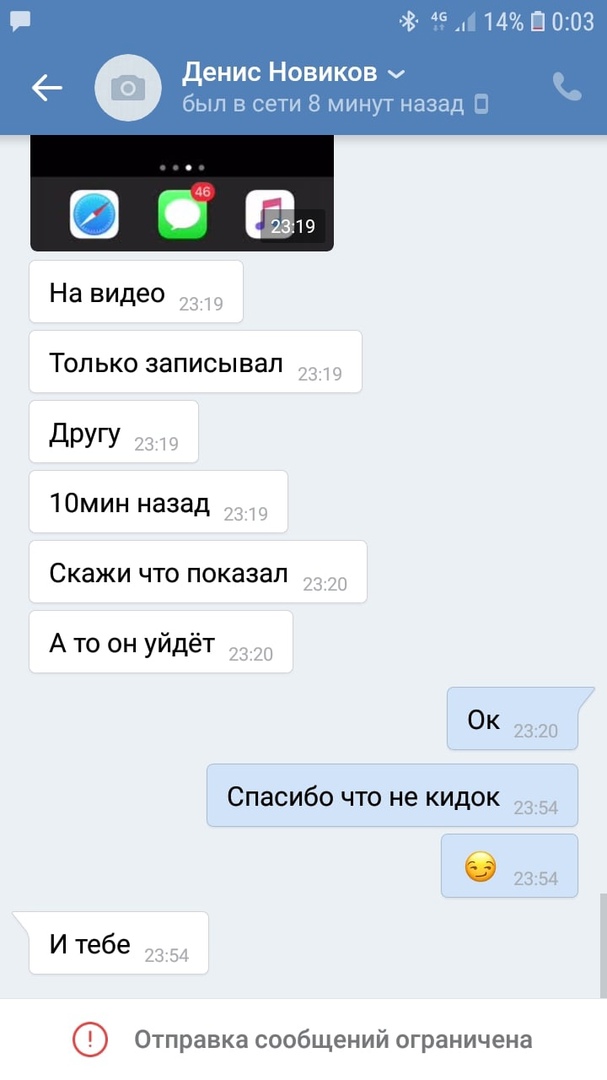Call Денис Новиков with the phone icon
The width and height of the screenshot is (607, 1080).
(567, 87)
